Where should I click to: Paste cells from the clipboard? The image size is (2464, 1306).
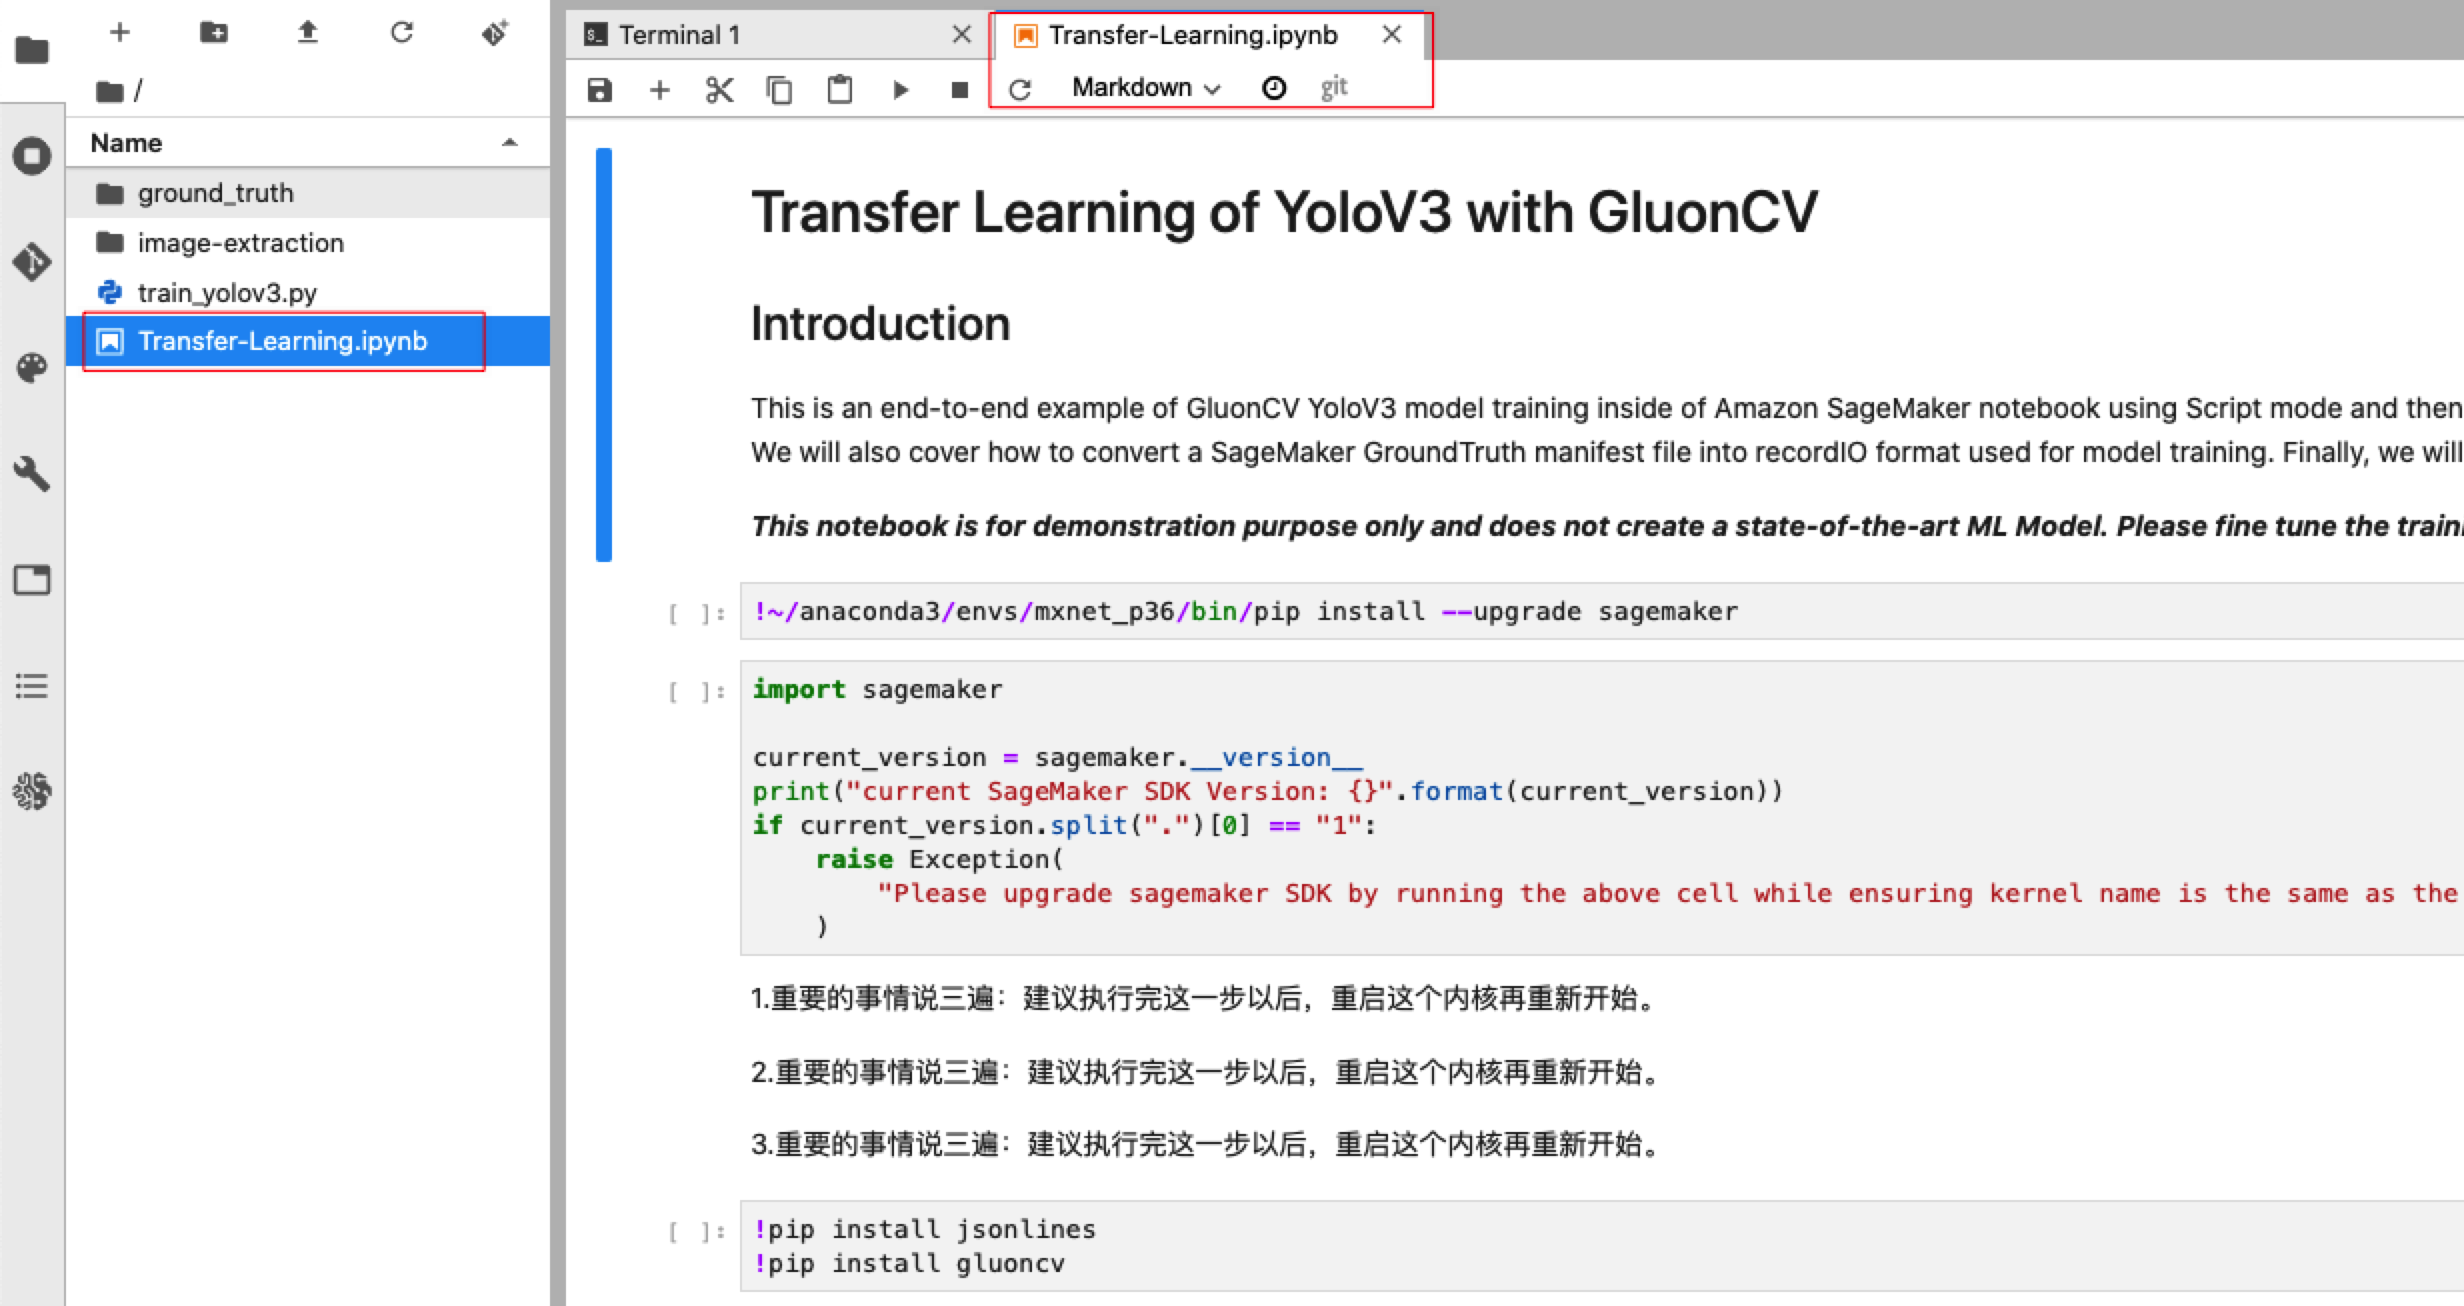840,89
